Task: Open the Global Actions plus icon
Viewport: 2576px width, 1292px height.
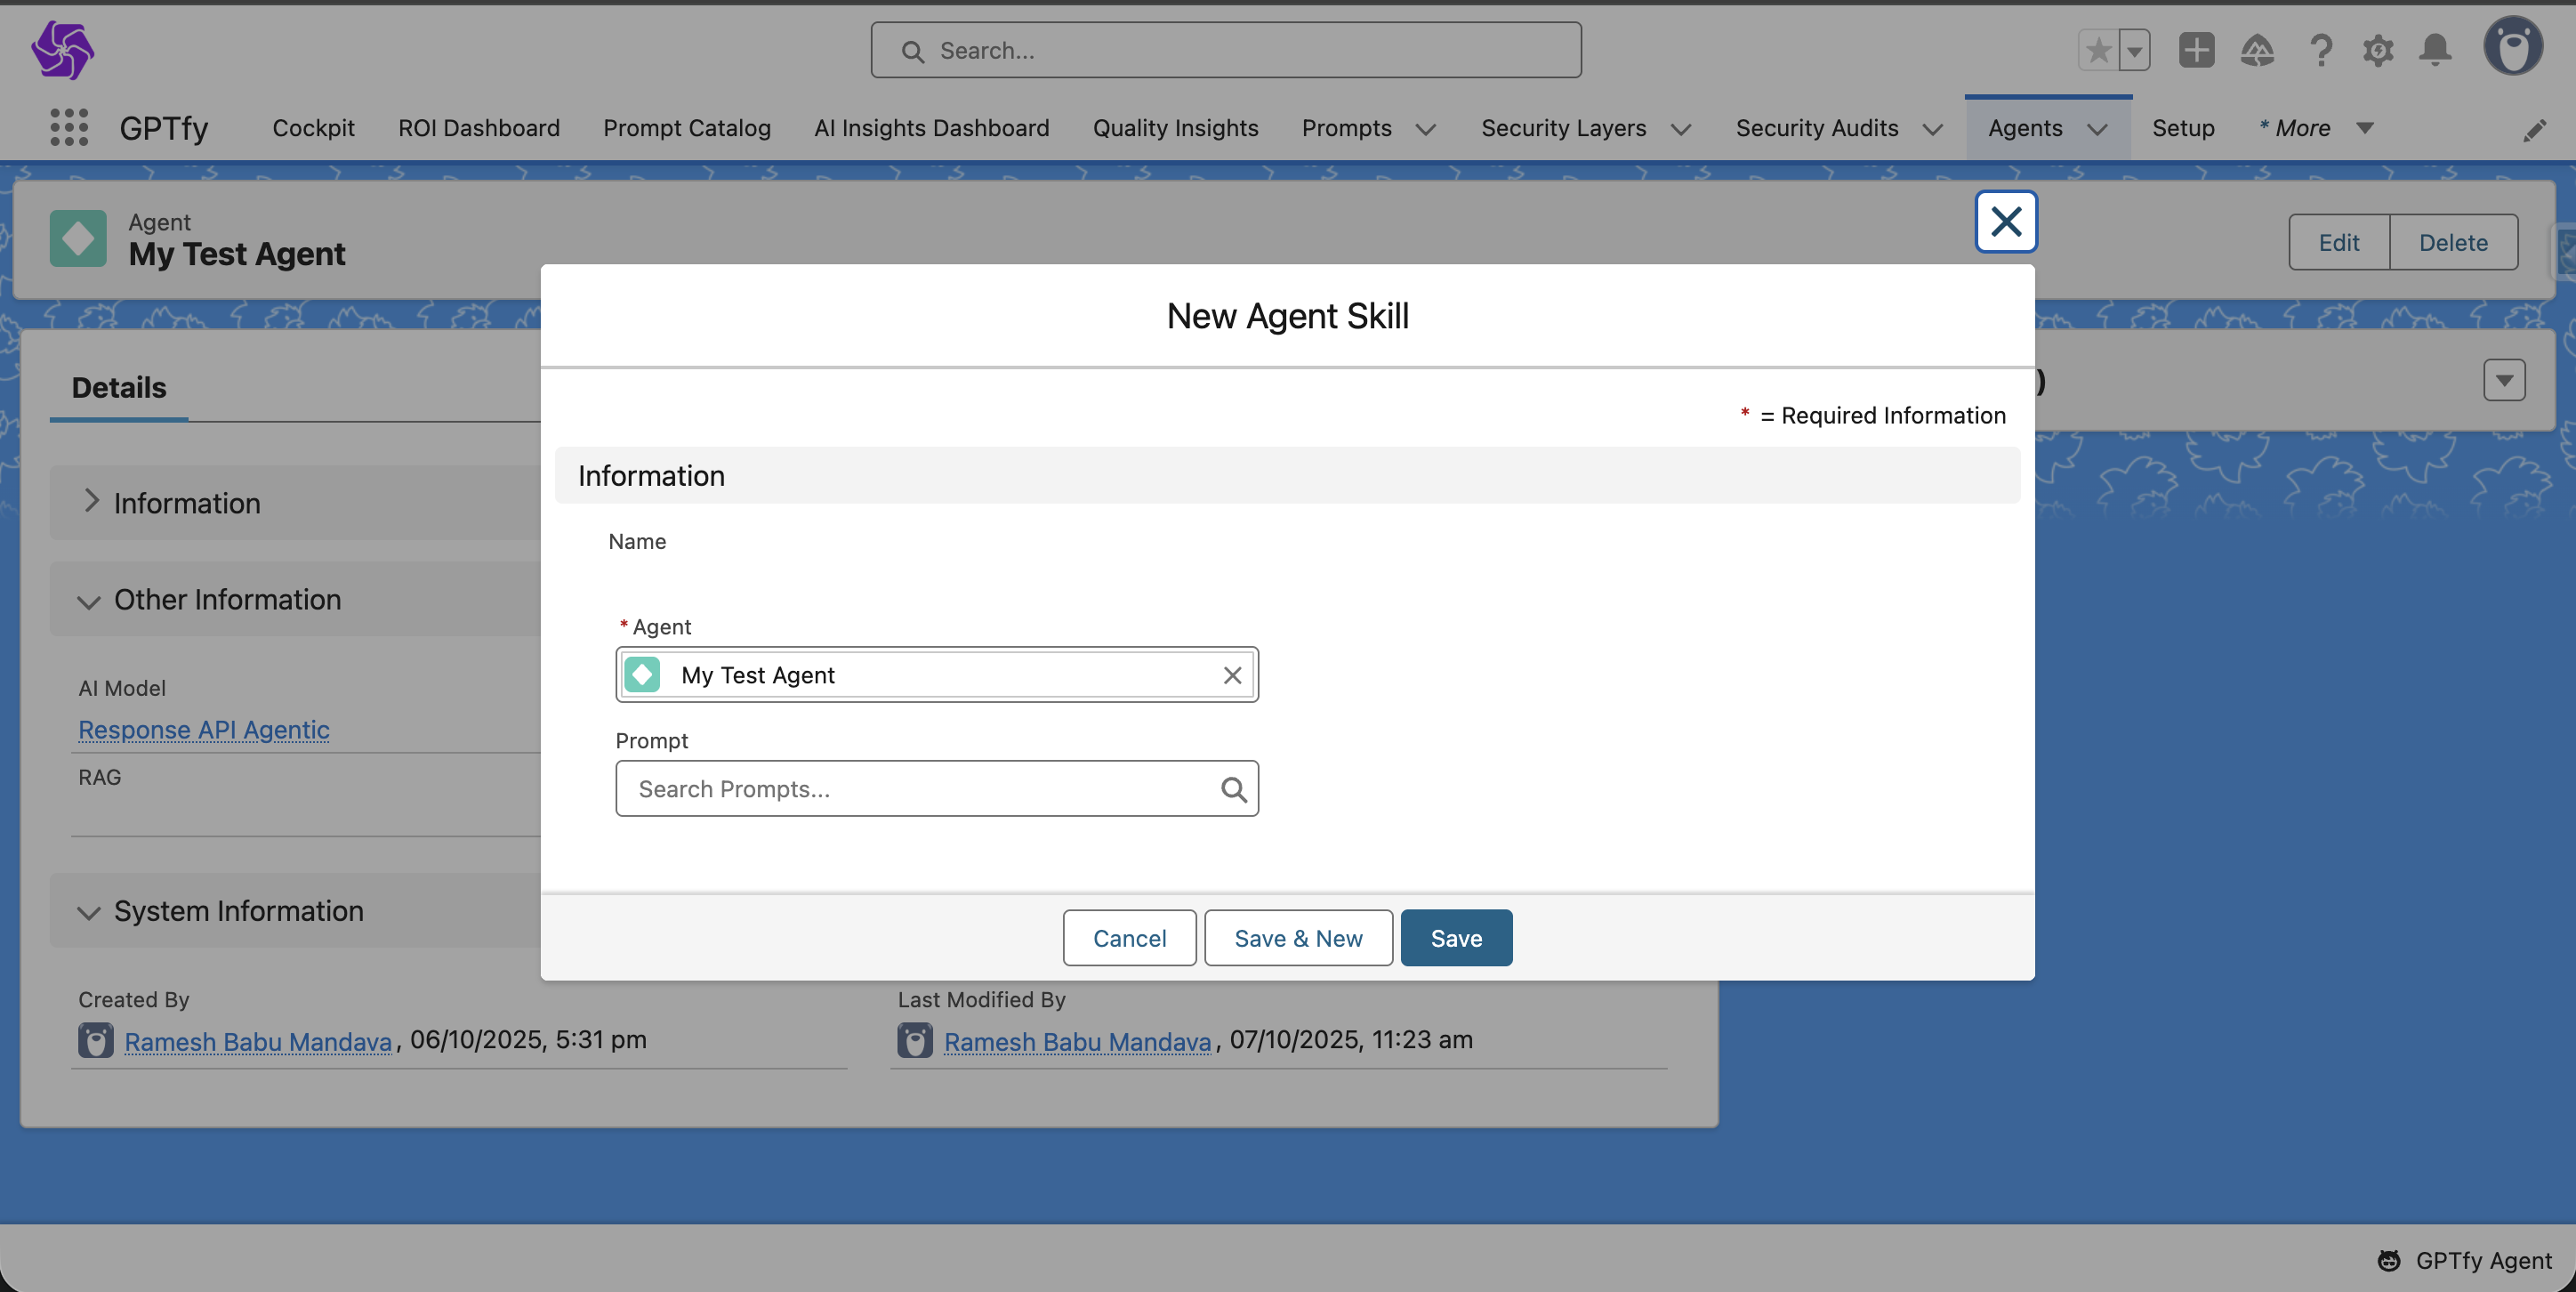Action: [2196, 50]
